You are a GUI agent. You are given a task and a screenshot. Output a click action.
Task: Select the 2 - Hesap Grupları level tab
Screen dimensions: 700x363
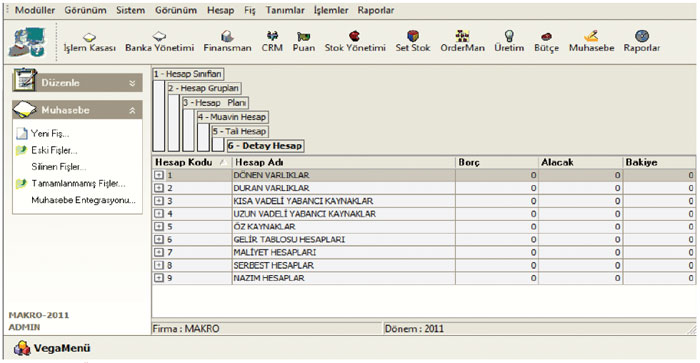click(x=204, y=88)
